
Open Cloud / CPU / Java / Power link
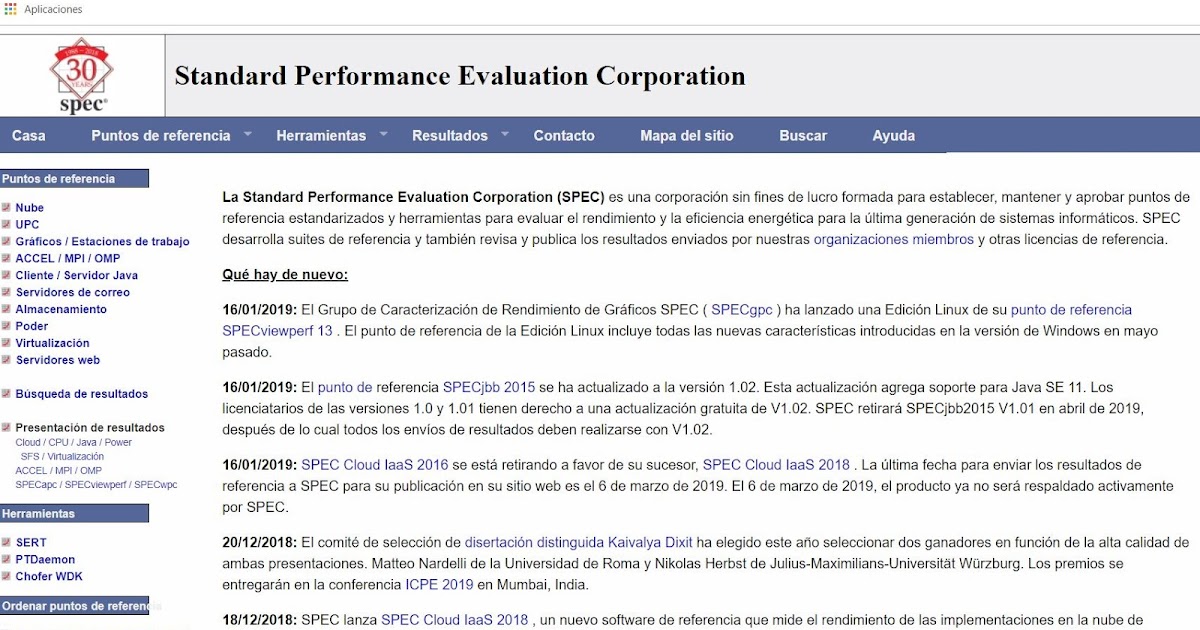[73, 443]
